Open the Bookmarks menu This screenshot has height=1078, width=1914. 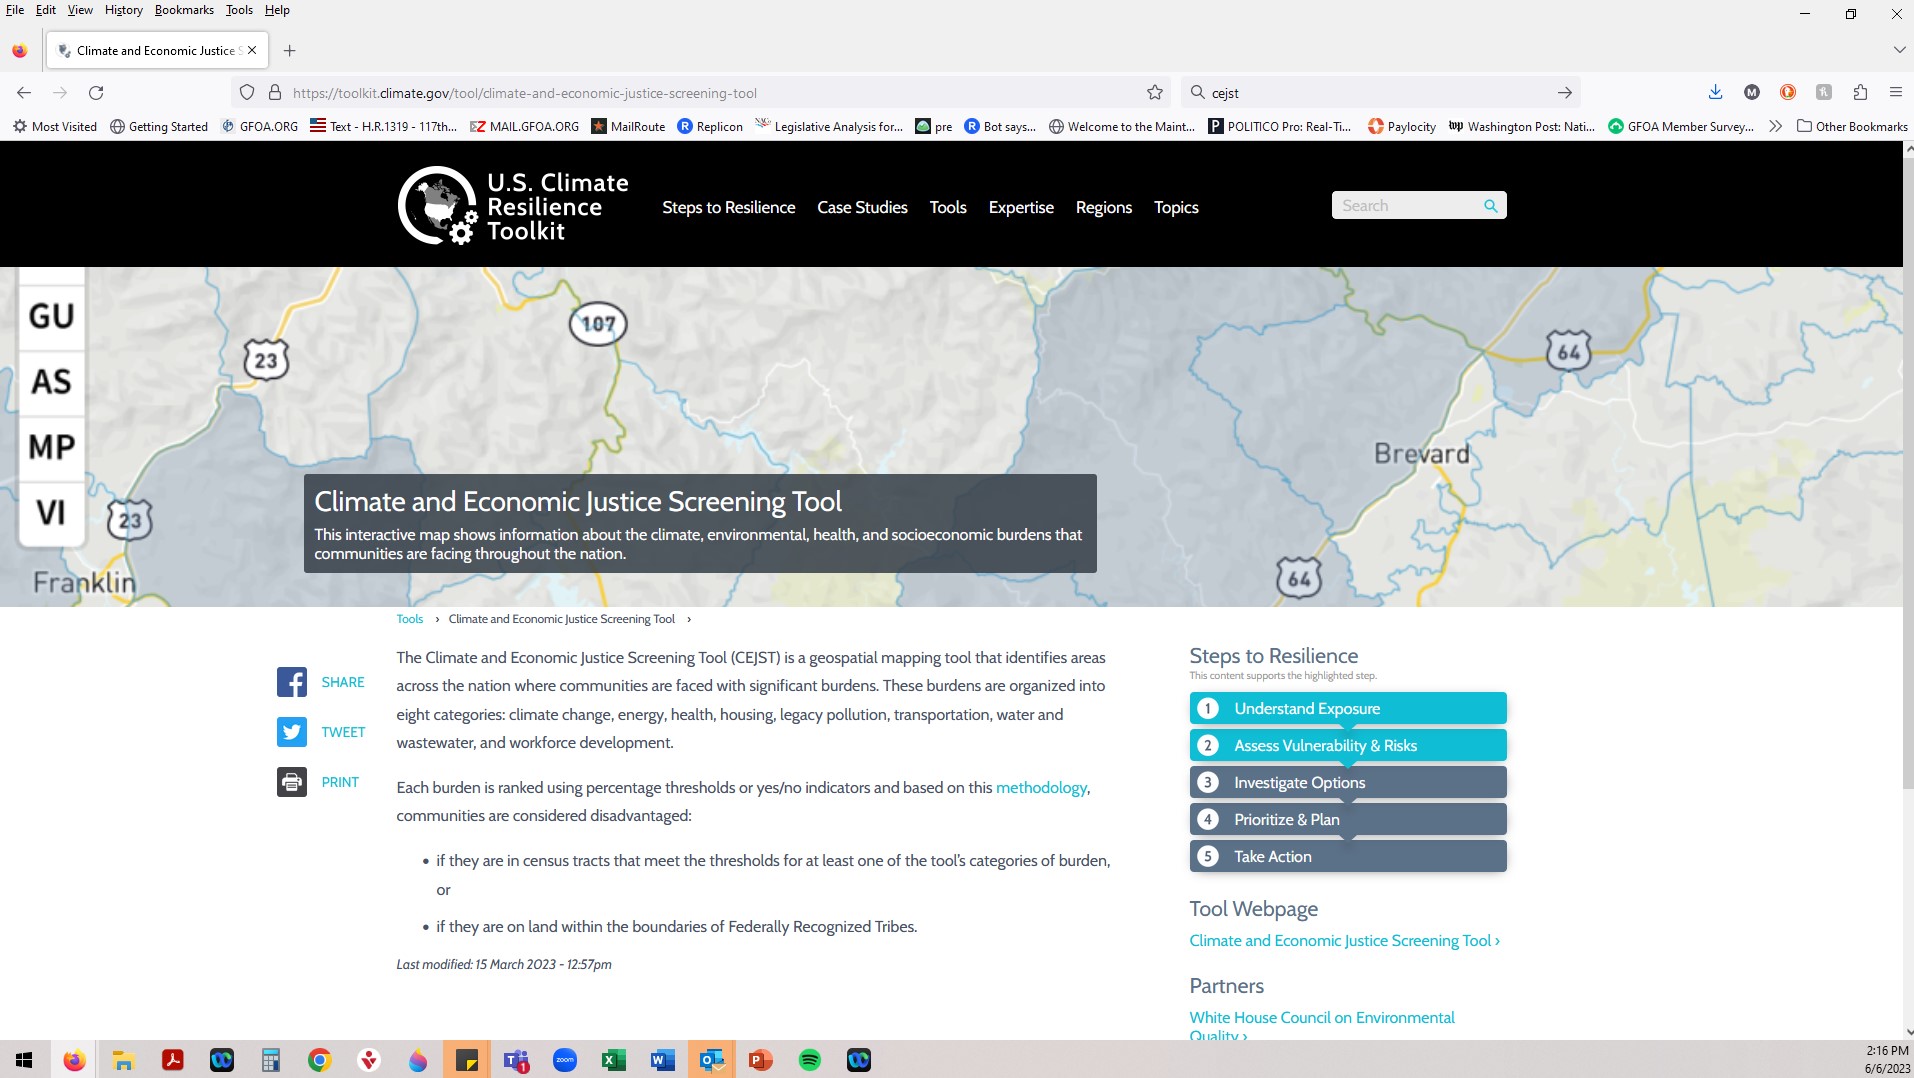[x=184, y=10]
